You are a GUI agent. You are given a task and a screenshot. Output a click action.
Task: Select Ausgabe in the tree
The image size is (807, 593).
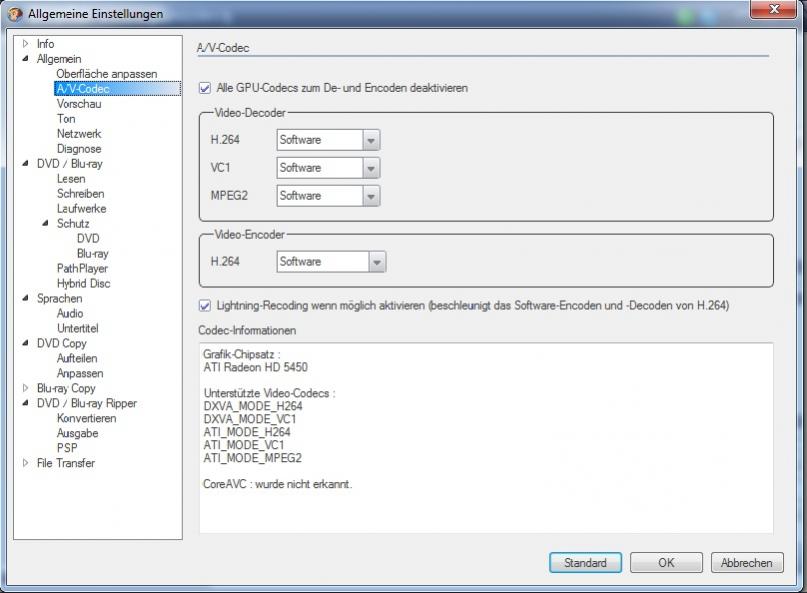click(77, 433)
